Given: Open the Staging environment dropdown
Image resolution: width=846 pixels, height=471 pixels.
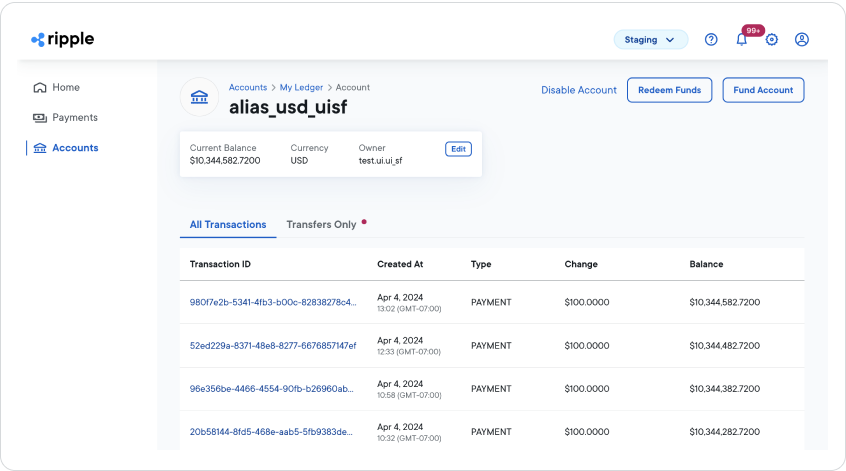Looking at the screenshot, I should click(651, 39).
